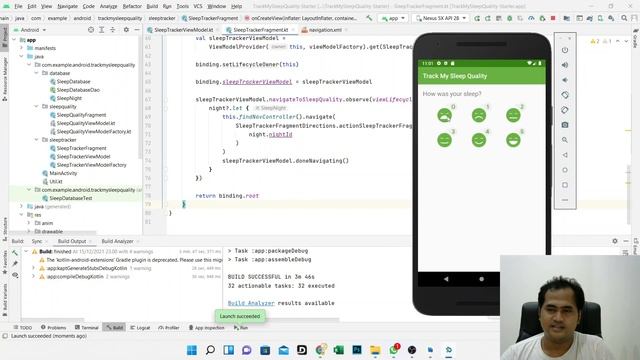Open app run configuration dropdown
This screenshot has height=360, width=640.
pos(393,18)
